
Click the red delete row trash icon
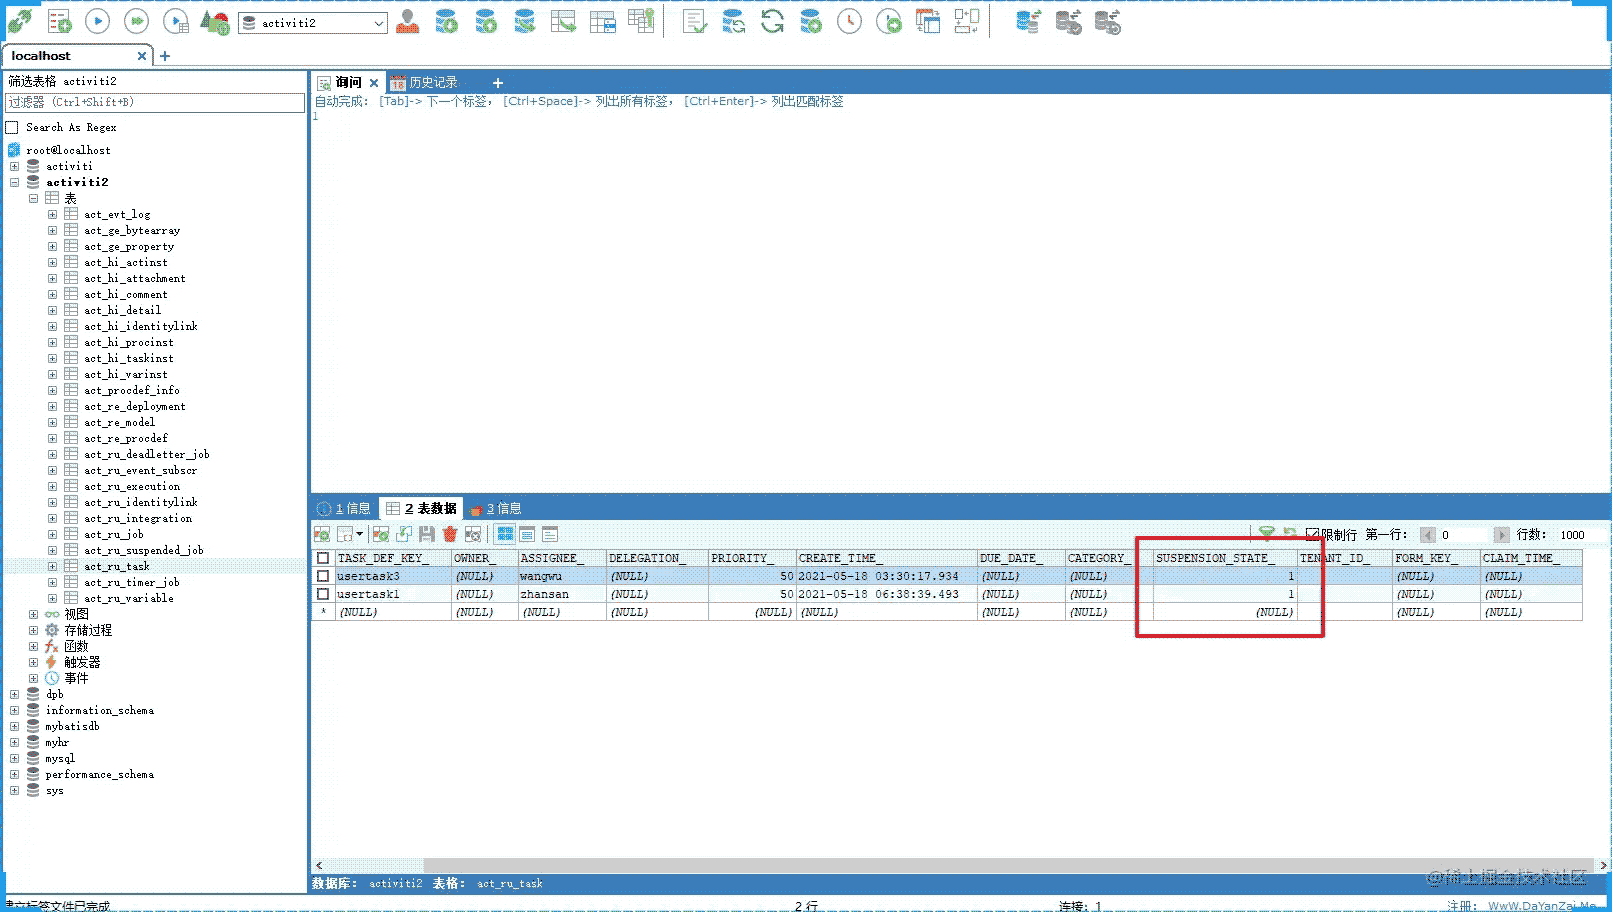450,535
